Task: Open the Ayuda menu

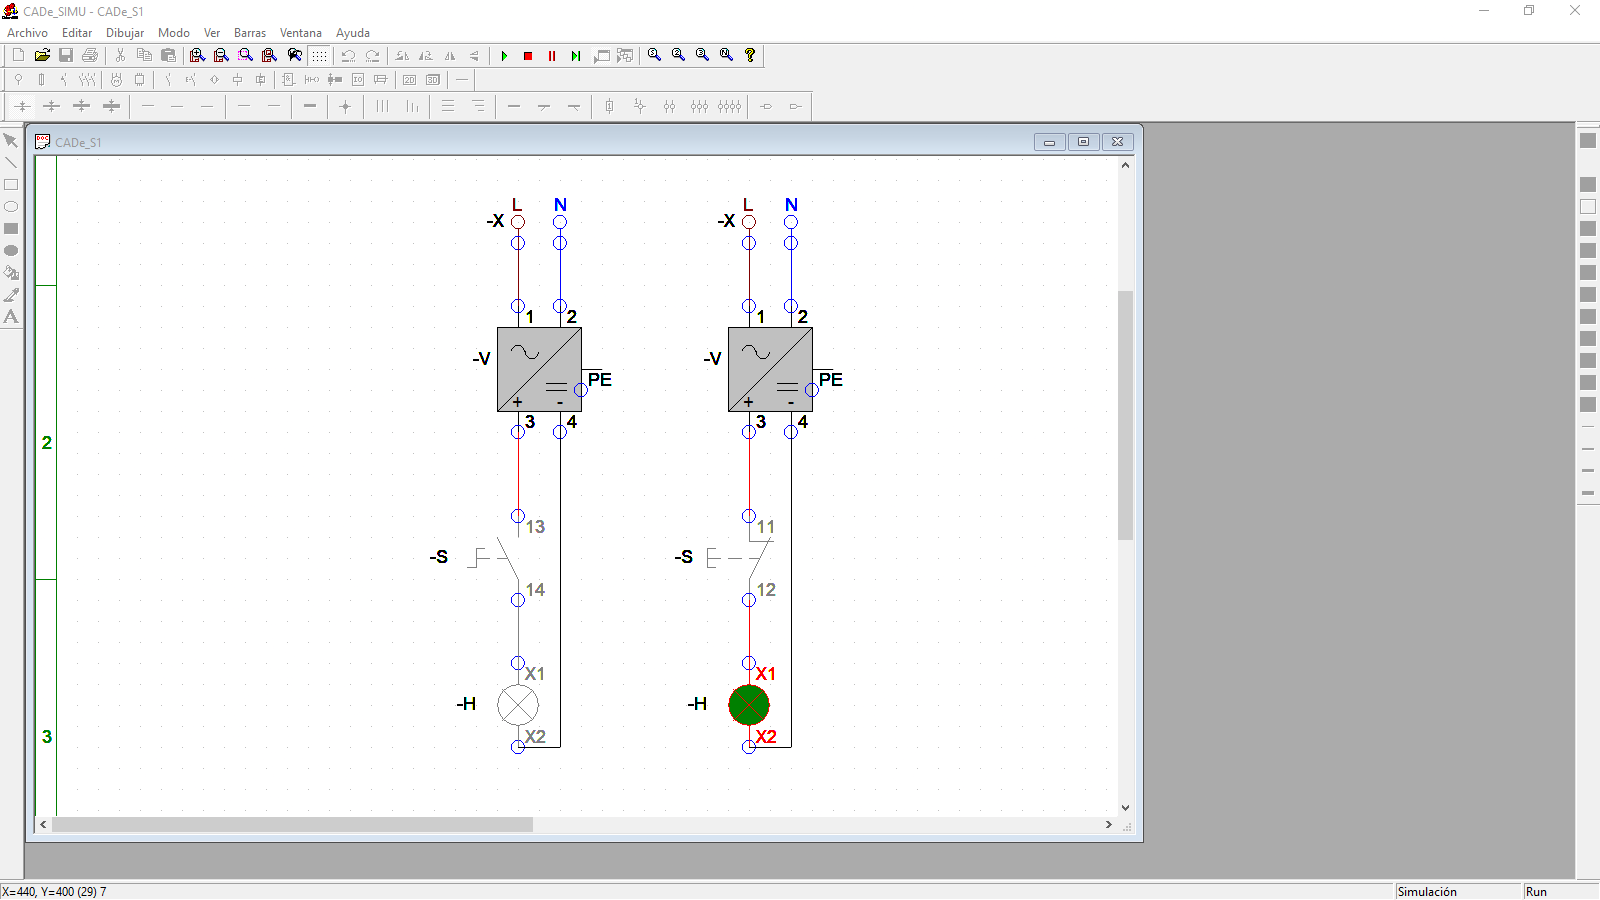Action: (x=353, y=33)
